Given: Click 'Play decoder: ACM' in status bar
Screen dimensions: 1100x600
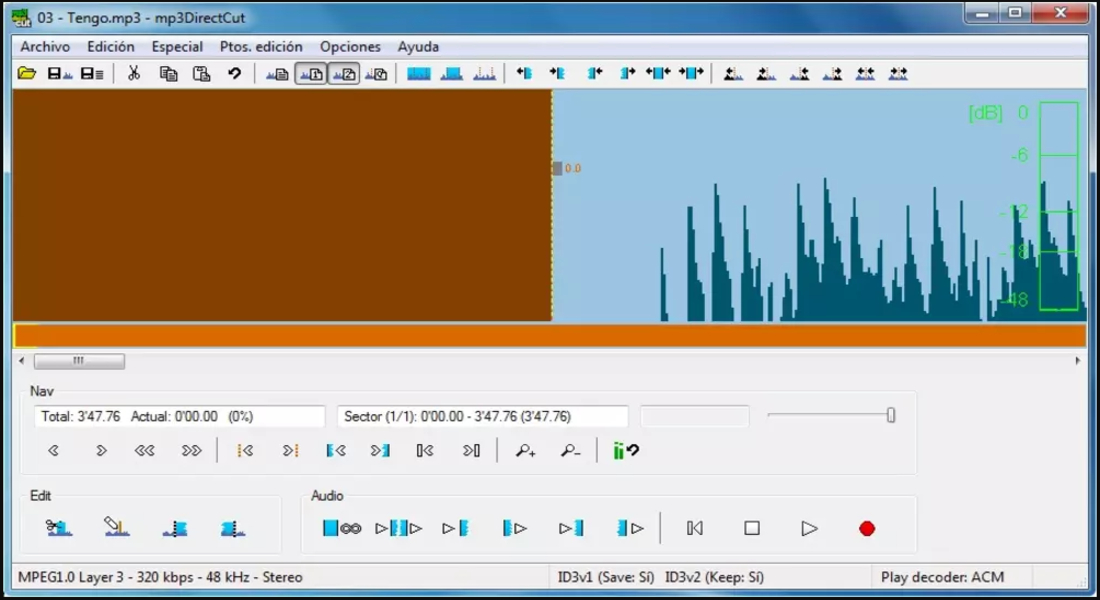Looking at the screenshot, I should [942, 577].
